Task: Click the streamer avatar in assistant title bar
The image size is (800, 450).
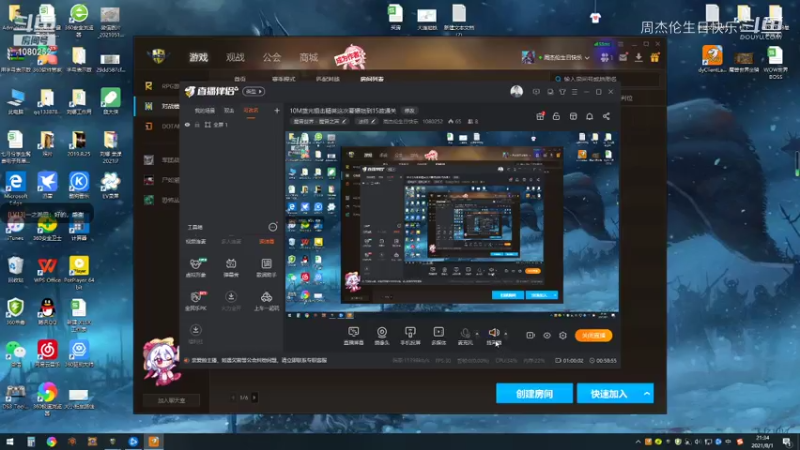Action: 516,91
